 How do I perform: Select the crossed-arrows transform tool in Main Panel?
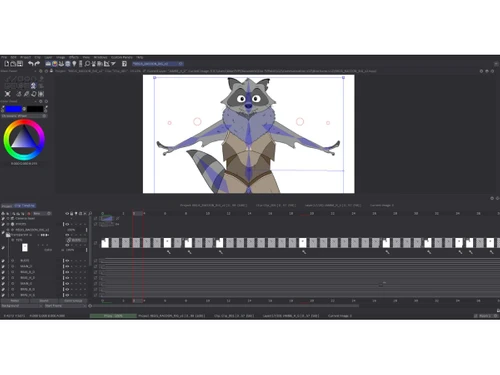[8, 94]
